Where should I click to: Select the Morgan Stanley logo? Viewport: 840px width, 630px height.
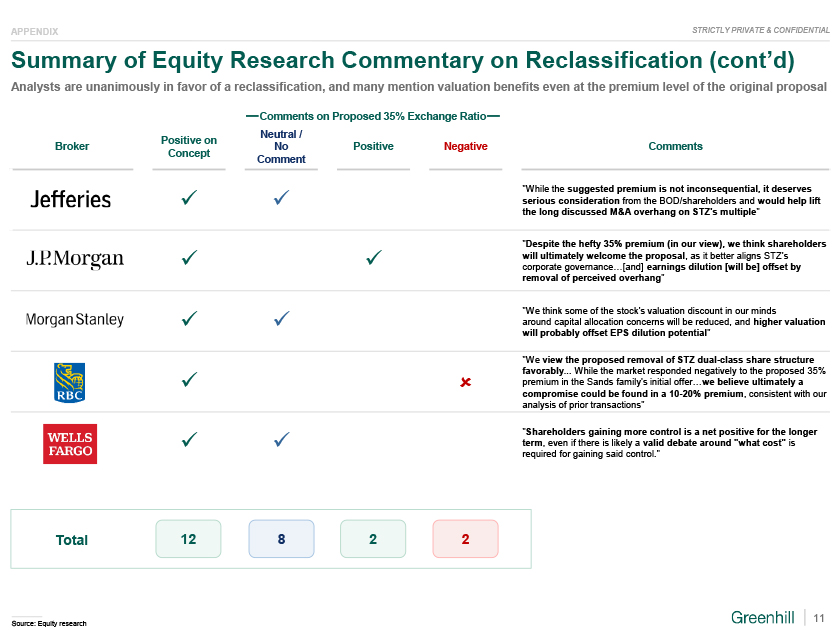74,319
